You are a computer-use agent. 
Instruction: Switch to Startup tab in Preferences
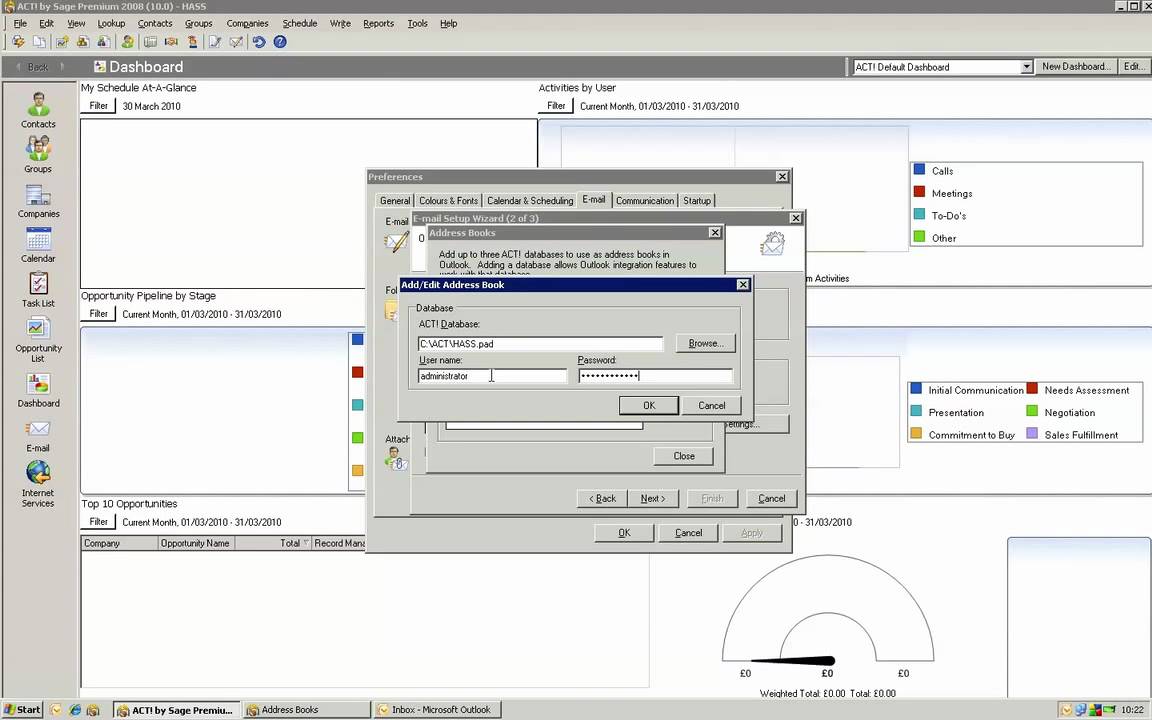[x=696, y=201]
